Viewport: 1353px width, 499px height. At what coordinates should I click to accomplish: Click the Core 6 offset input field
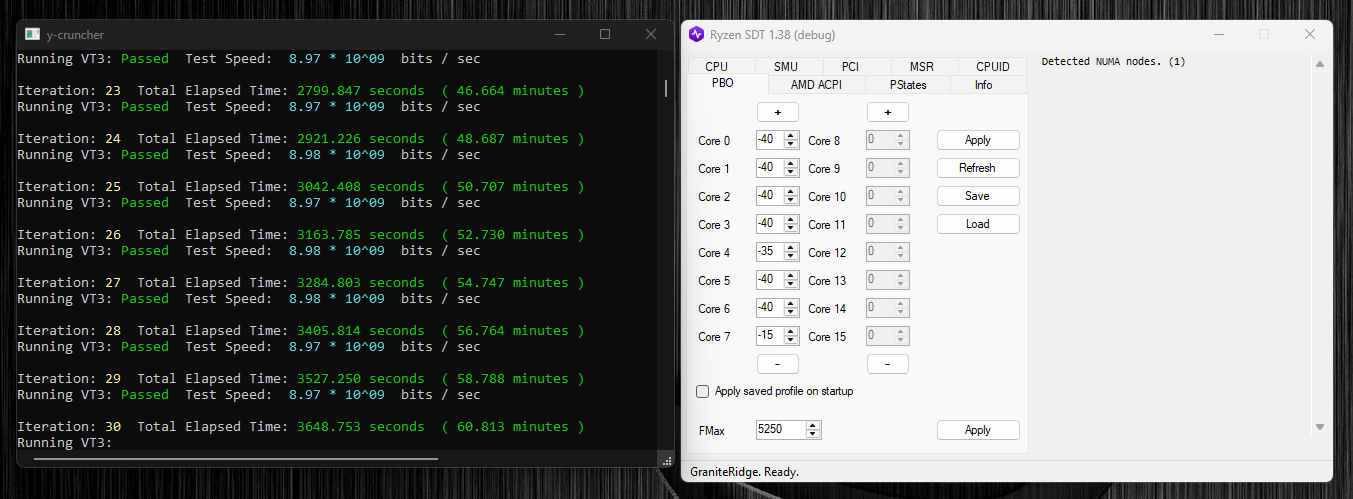coord(770,308)
